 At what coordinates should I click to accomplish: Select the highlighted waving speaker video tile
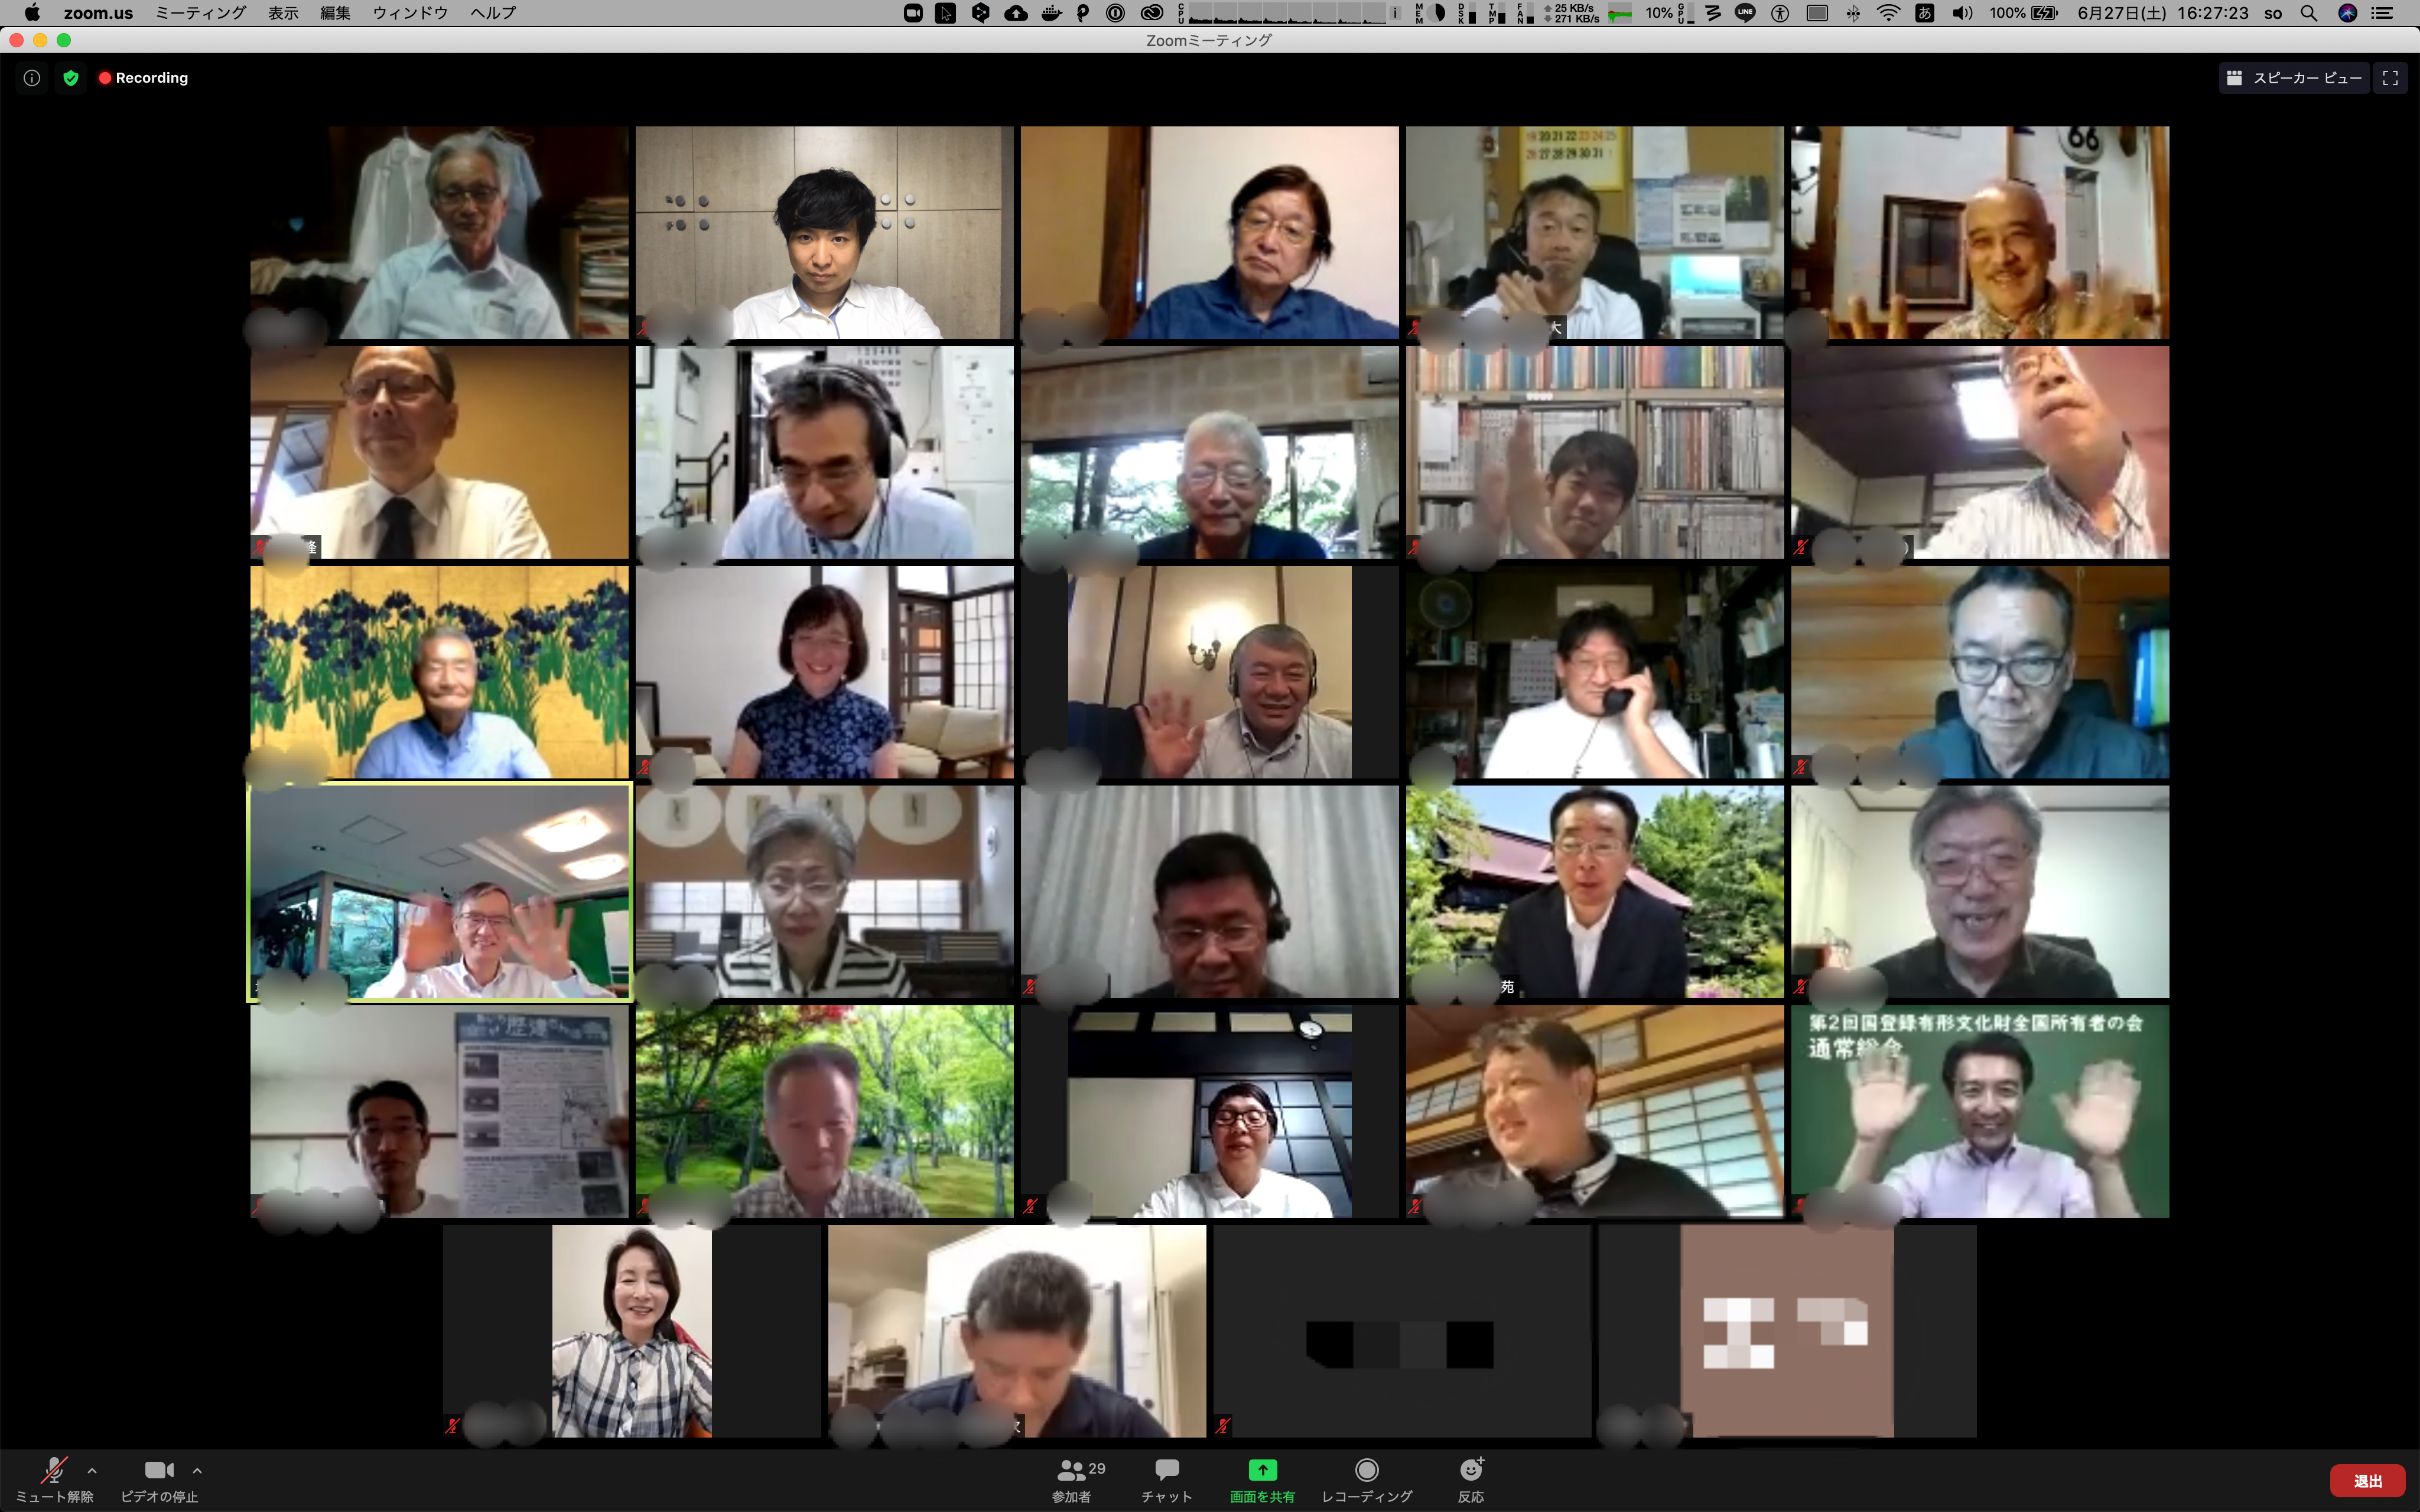tap(440, 892)
